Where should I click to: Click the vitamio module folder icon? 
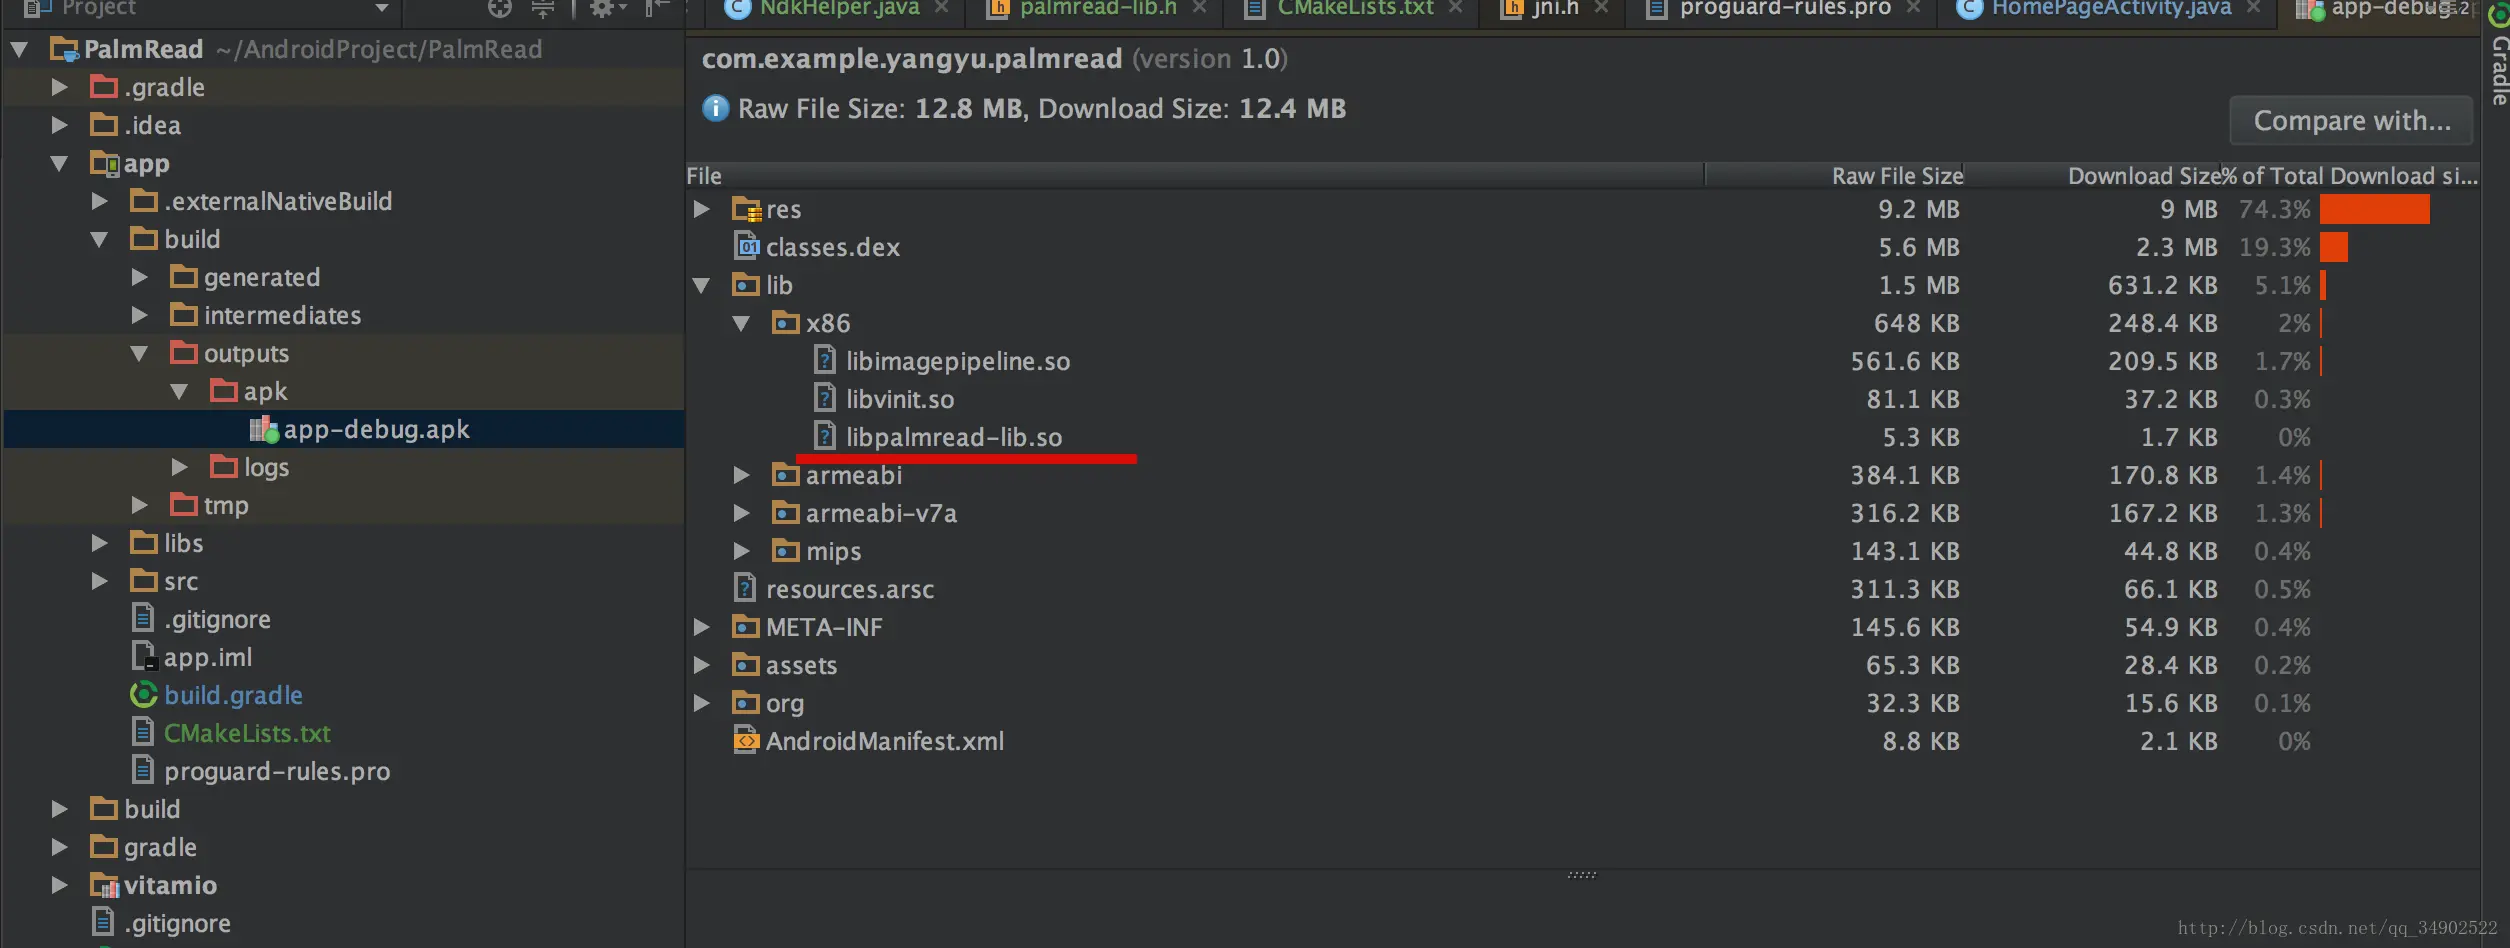[104, 885]
